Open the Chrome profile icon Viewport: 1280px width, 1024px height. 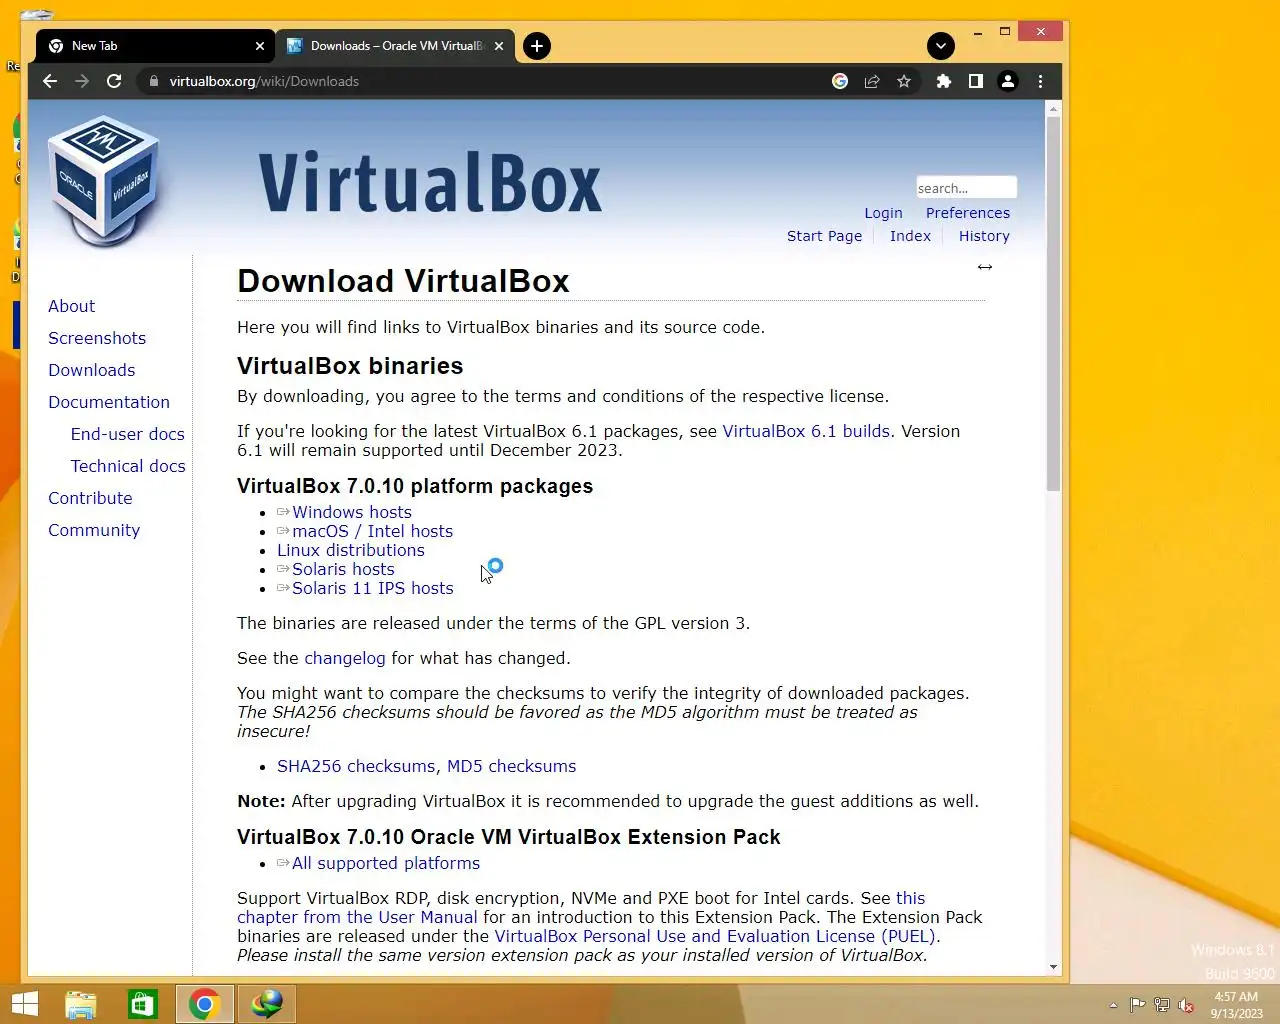(1008, 81)
